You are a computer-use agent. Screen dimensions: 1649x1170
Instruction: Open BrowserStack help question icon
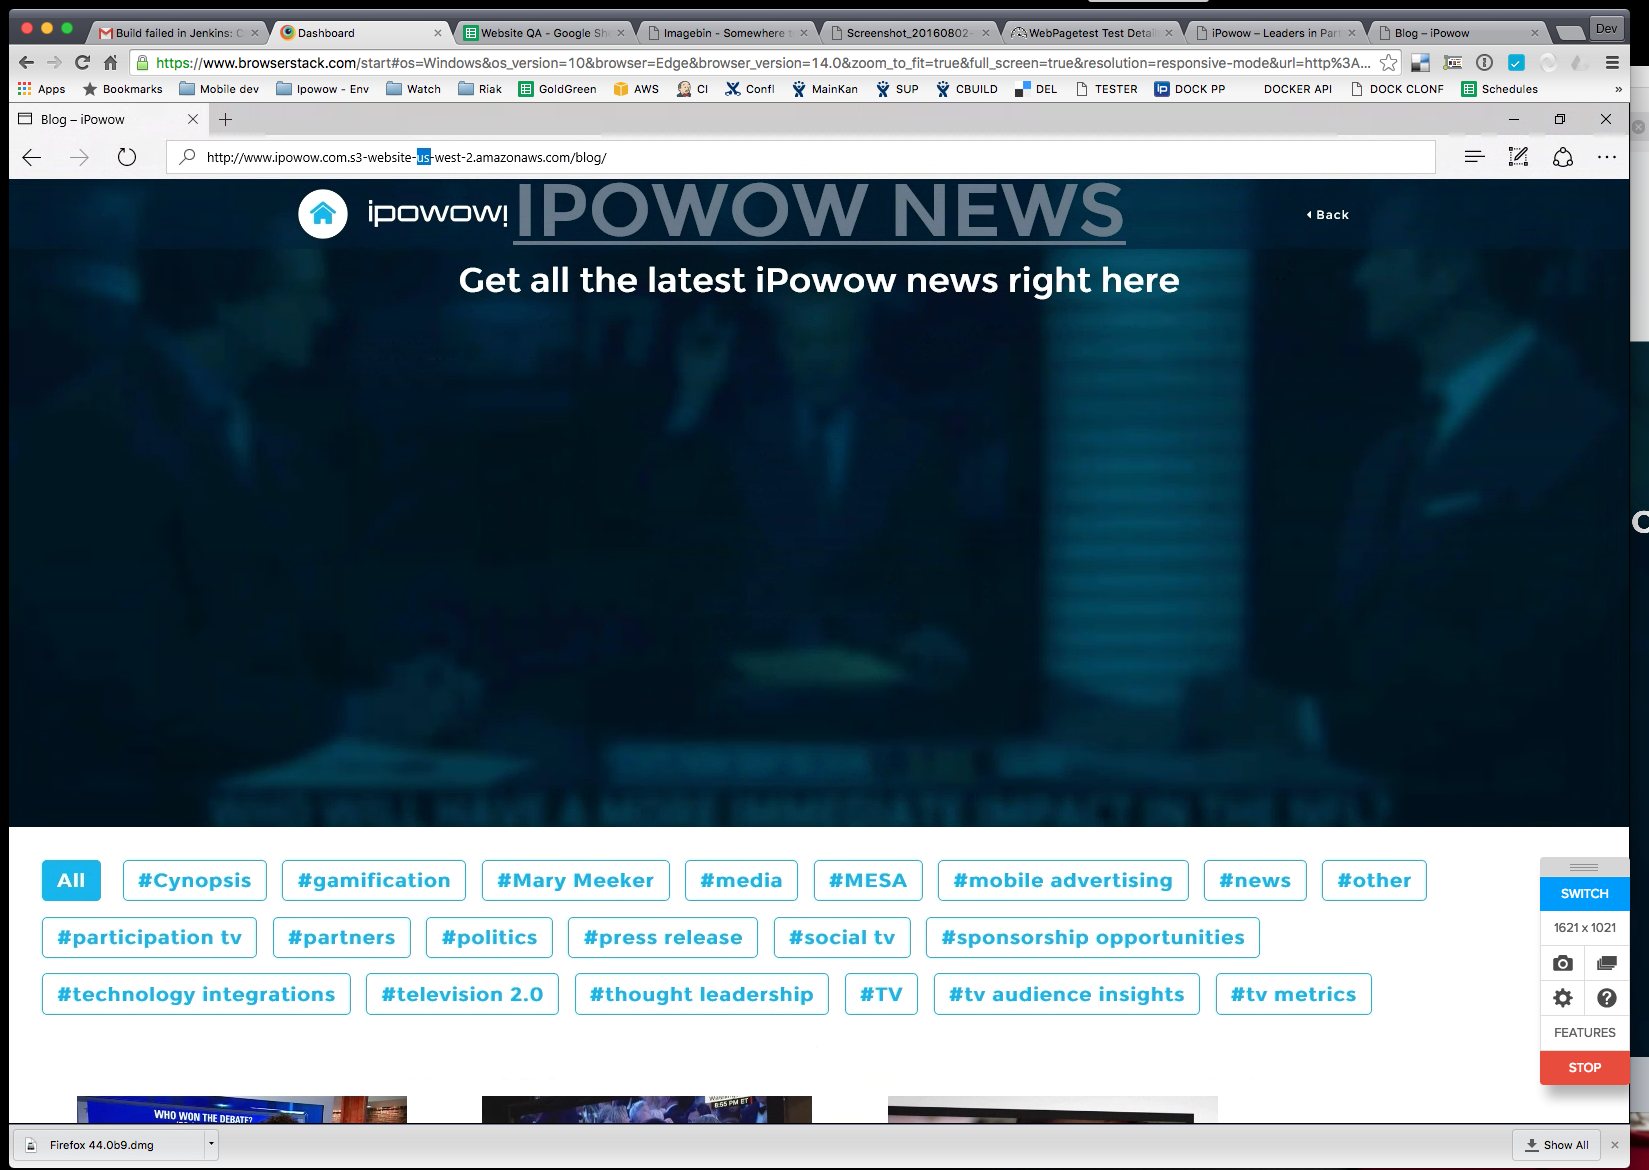click(1607, 998)
